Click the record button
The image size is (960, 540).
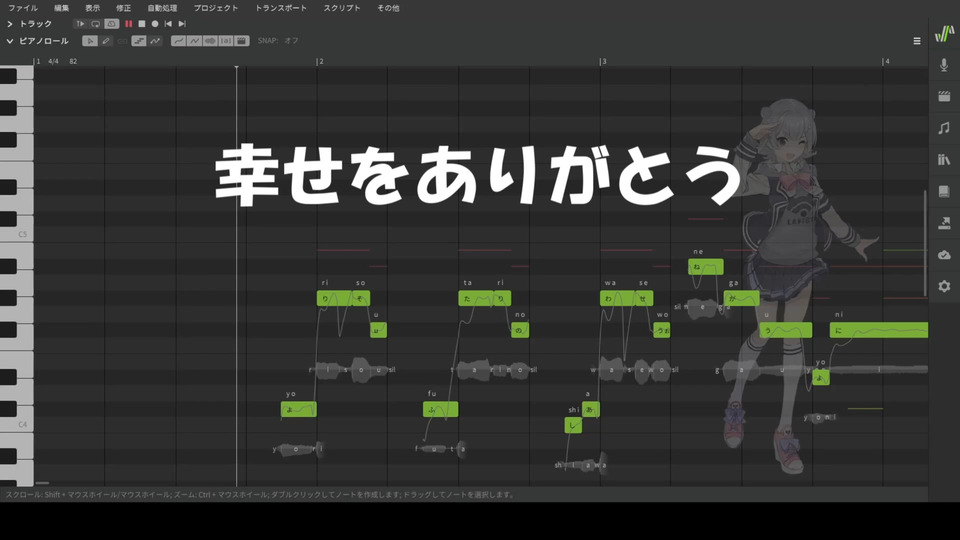pyautogui.click(x=155, y=24)
